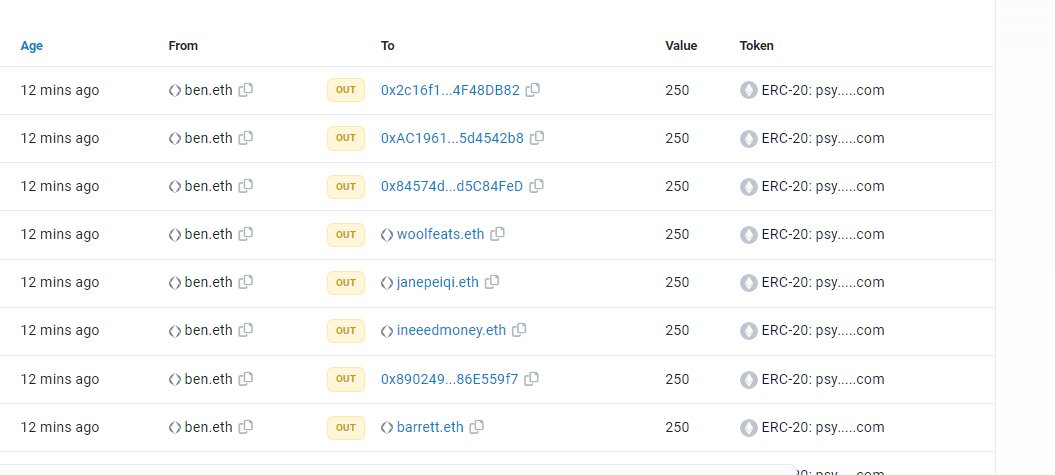This screenshot has height=475, width=1055.
Task: Click token logo in 0x84574d...d5C84FeD row
Action: [749, 186]
